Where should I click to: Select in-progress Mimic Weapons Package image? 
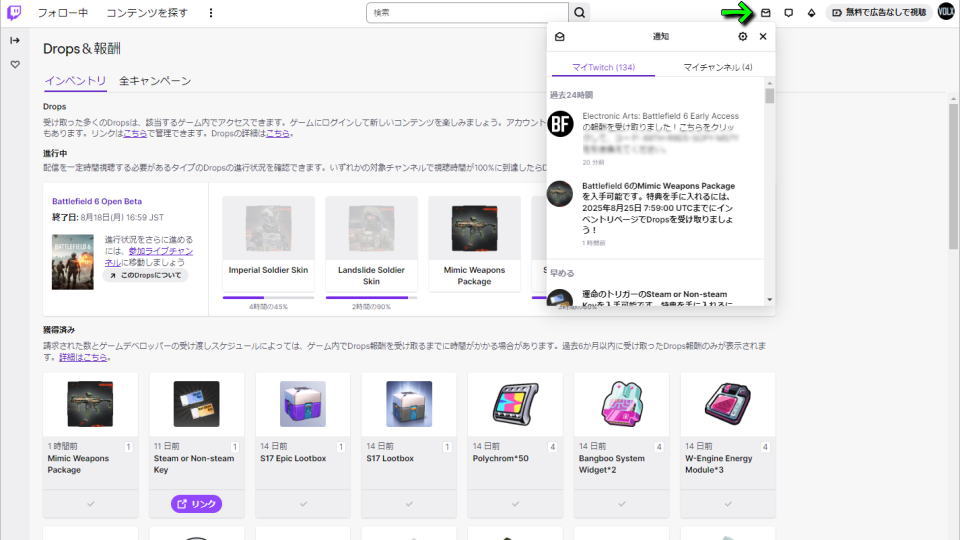[474, 228]
